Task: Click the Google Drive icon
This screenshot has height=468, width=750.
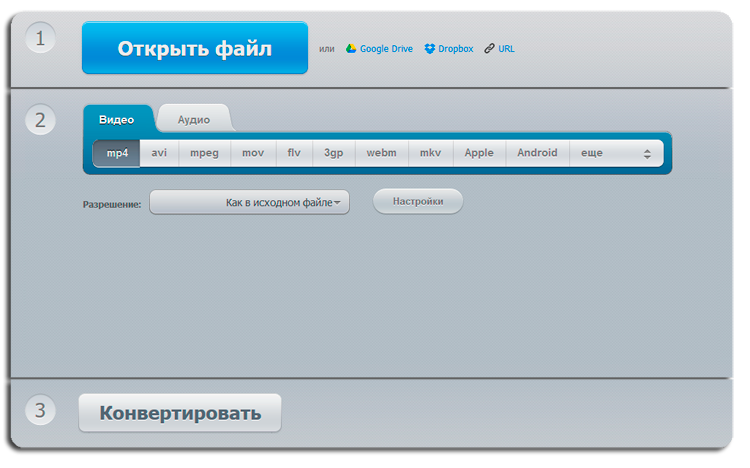Action: click(x=351, y=48)
